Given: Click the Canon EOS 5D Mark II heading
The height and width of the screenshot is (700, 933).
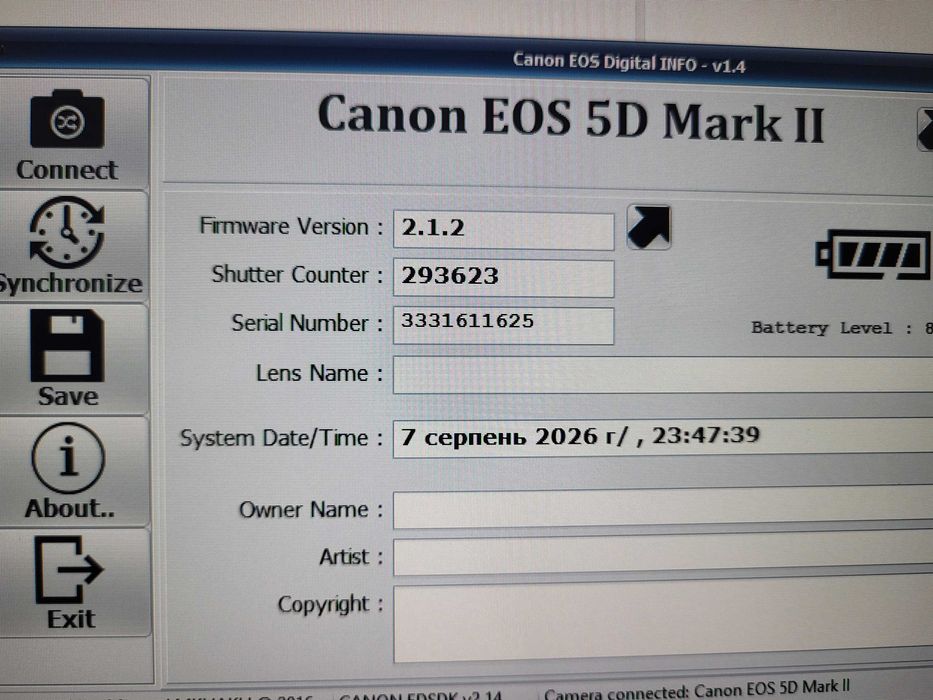Looking at the screenshot, I should 571,118.
